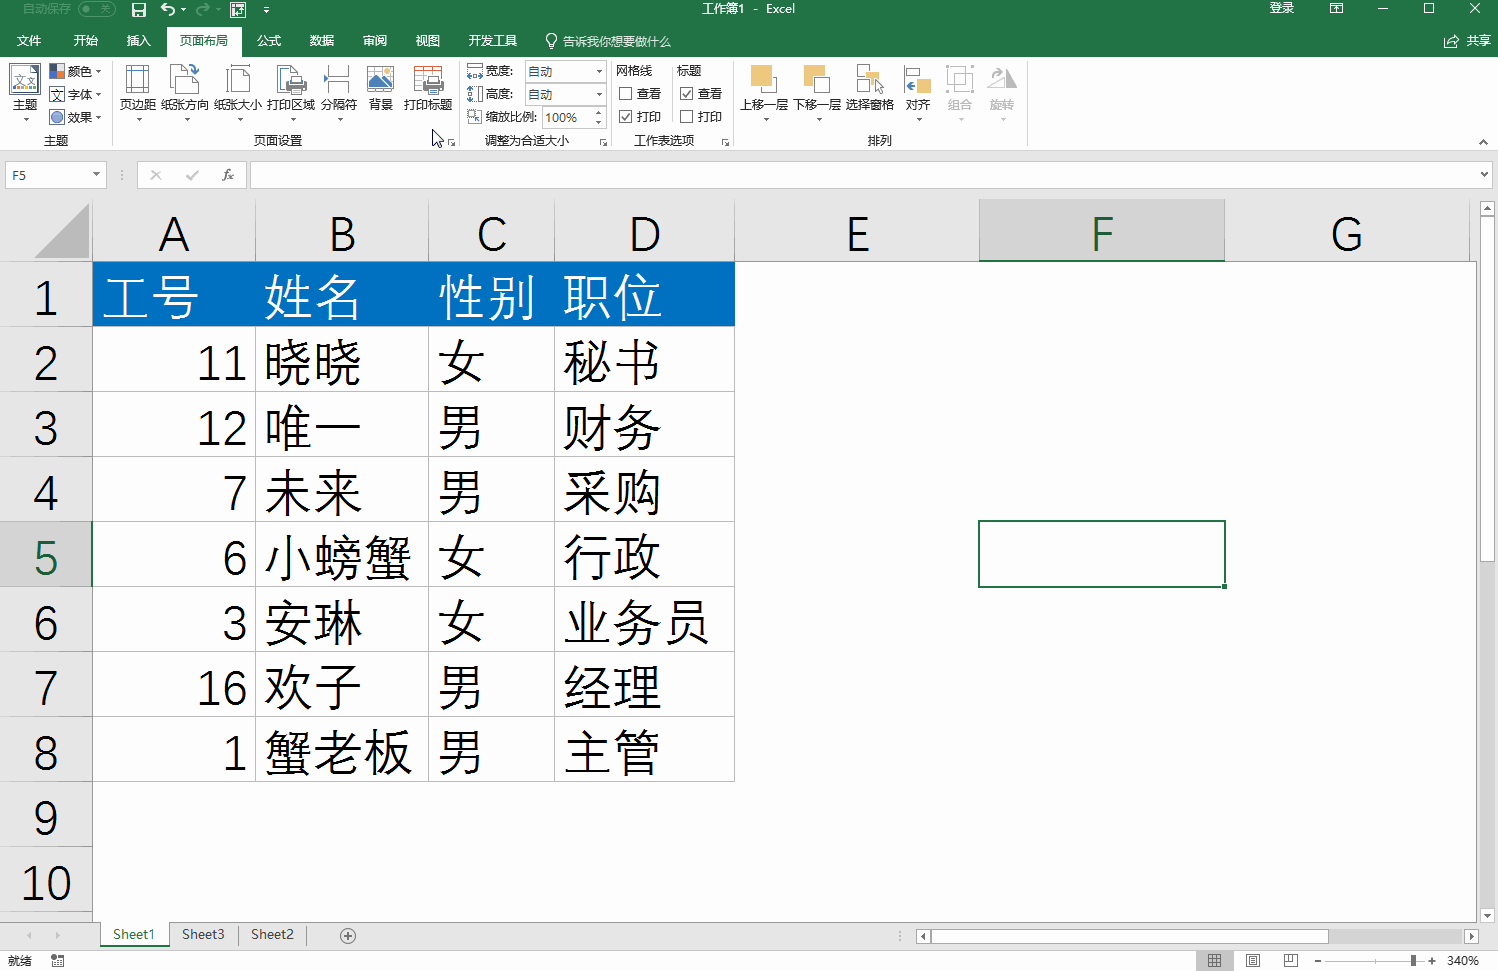This screenshot has height=971, width=1498.
Task: Click the macro record icon in status bar
Action: tap(58, 961)
